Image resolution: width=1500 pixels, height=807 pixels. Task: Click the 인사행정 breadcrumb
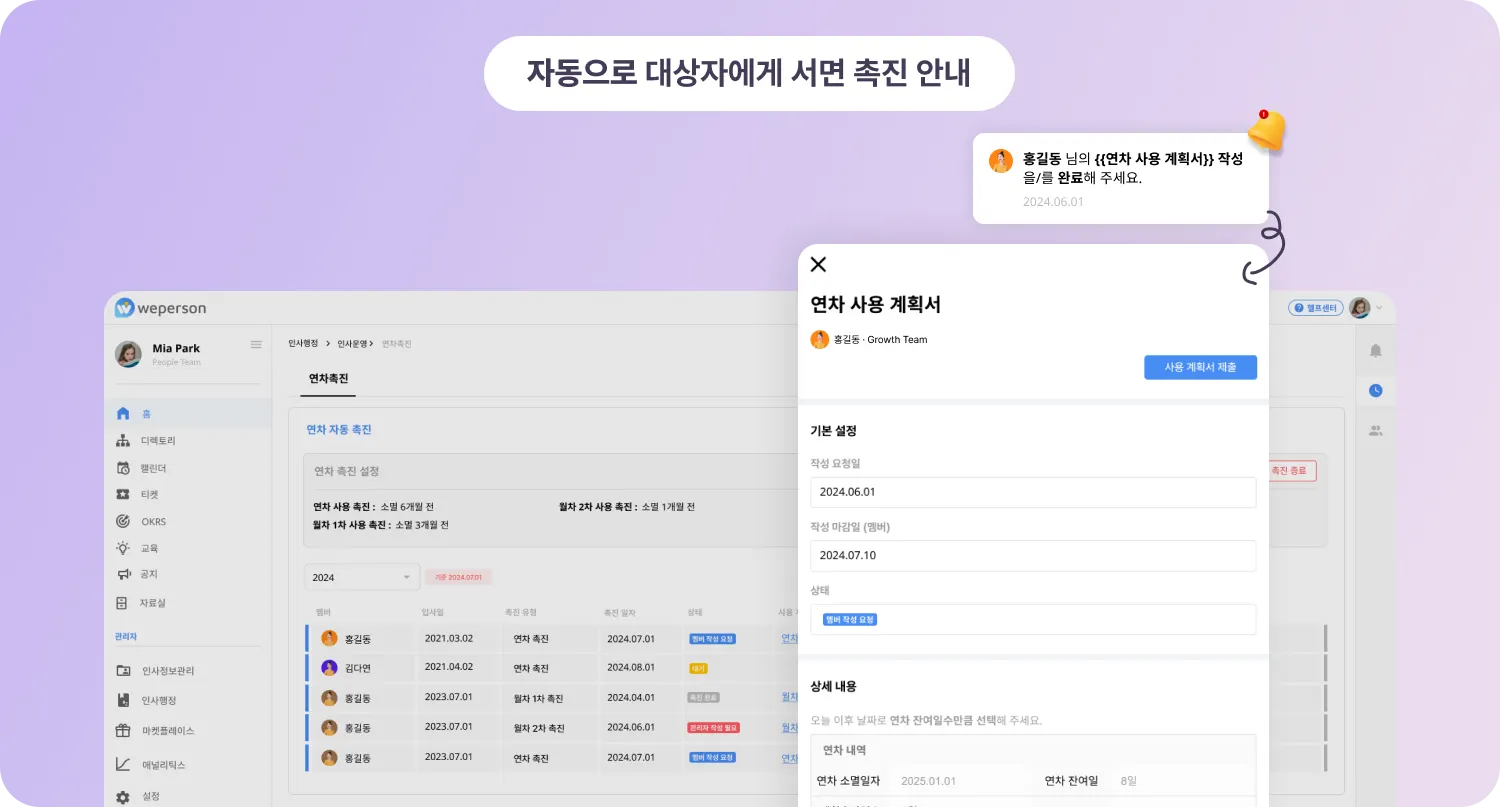[303, 343]
